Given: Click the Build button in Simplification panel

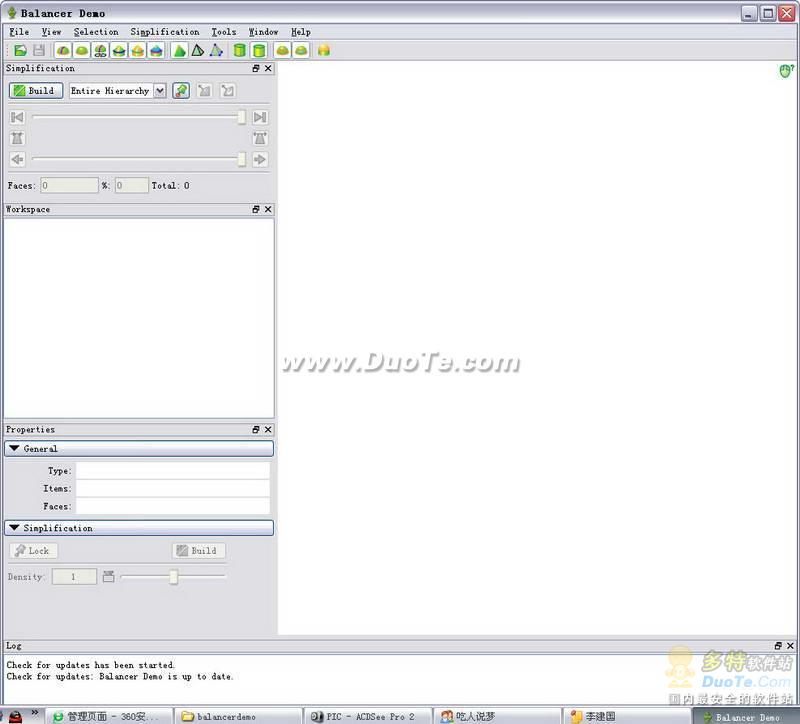Looking at the screenshot, I should tap(36, 90).
